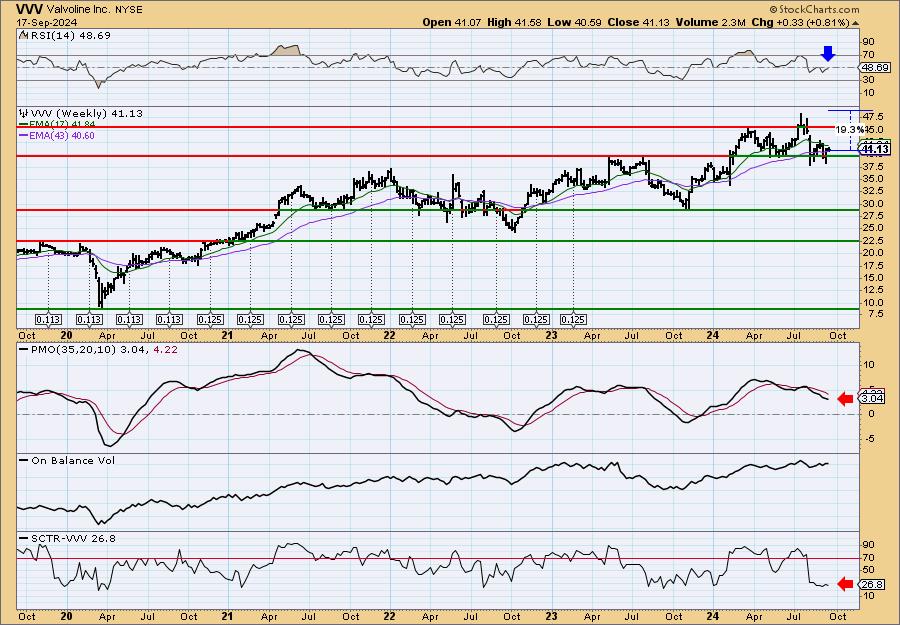Select the Chg +0.33 (+0.81%) value

click(x=800, y=22)
